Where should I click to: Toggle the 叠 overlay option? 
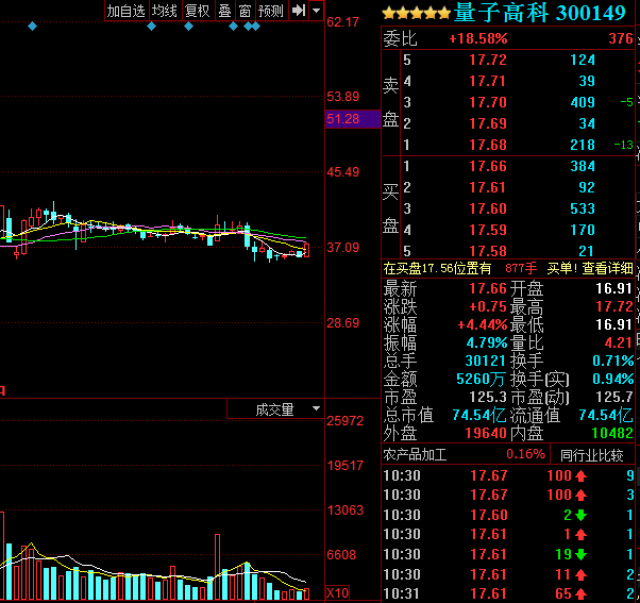[x=224, y=11]
